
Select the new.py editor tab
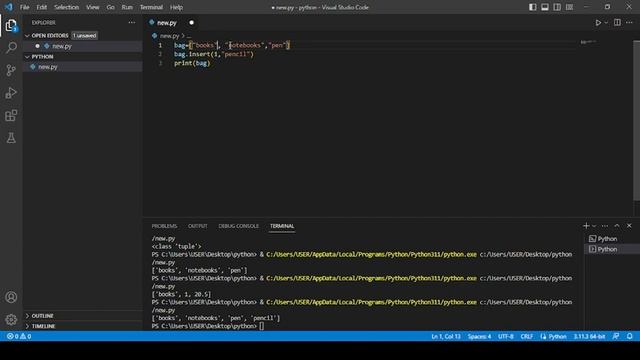pos(167,23)
